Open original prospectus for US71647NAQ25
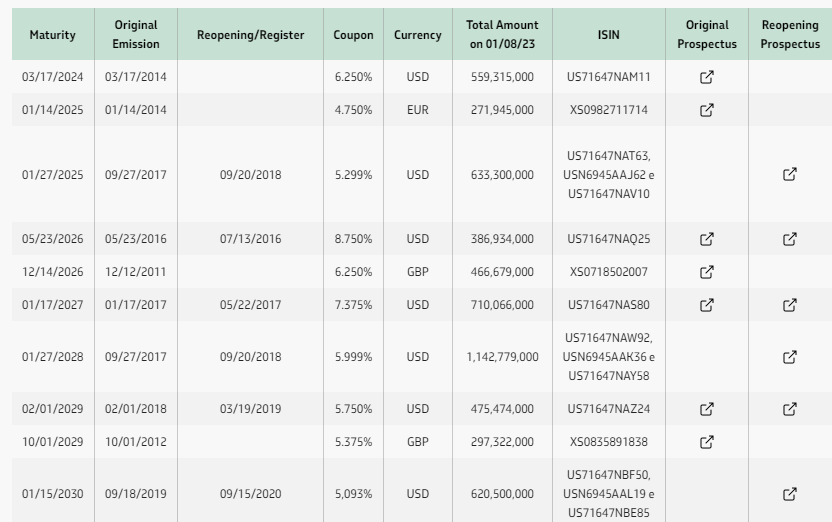832x522 pixels. tap(706, 239)
